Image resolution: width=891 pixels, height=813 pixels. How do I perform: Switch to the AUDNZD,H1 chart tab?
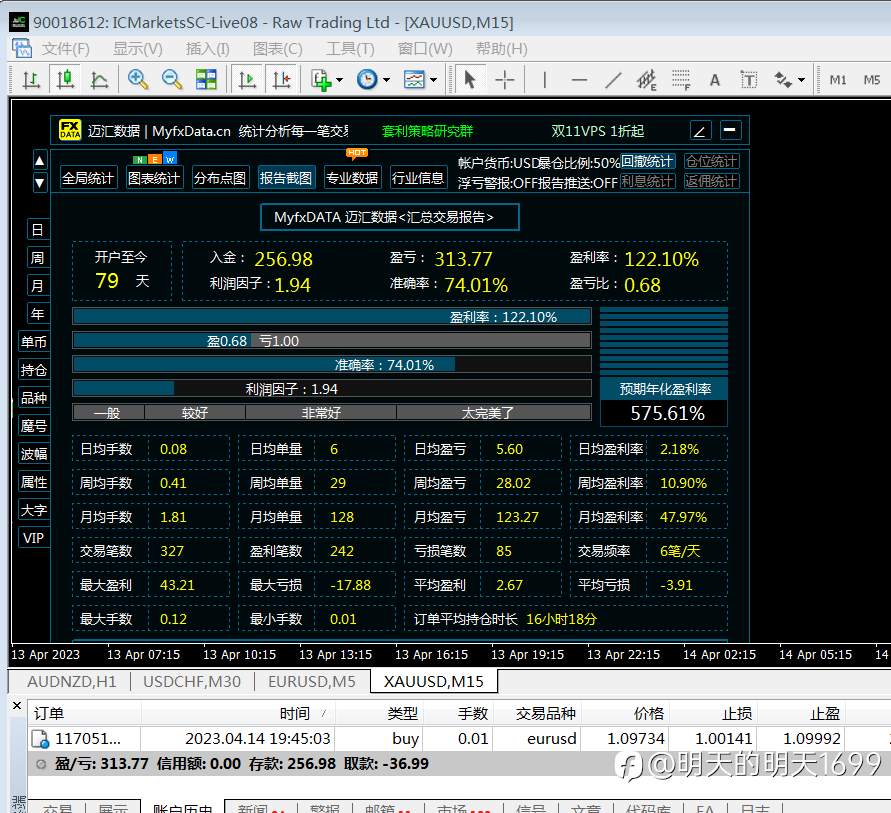(x=72, y=681)
